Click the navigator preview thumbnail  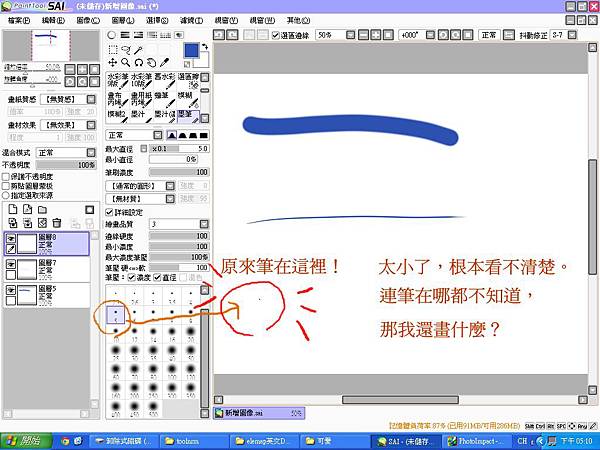[x=51, y=45]
